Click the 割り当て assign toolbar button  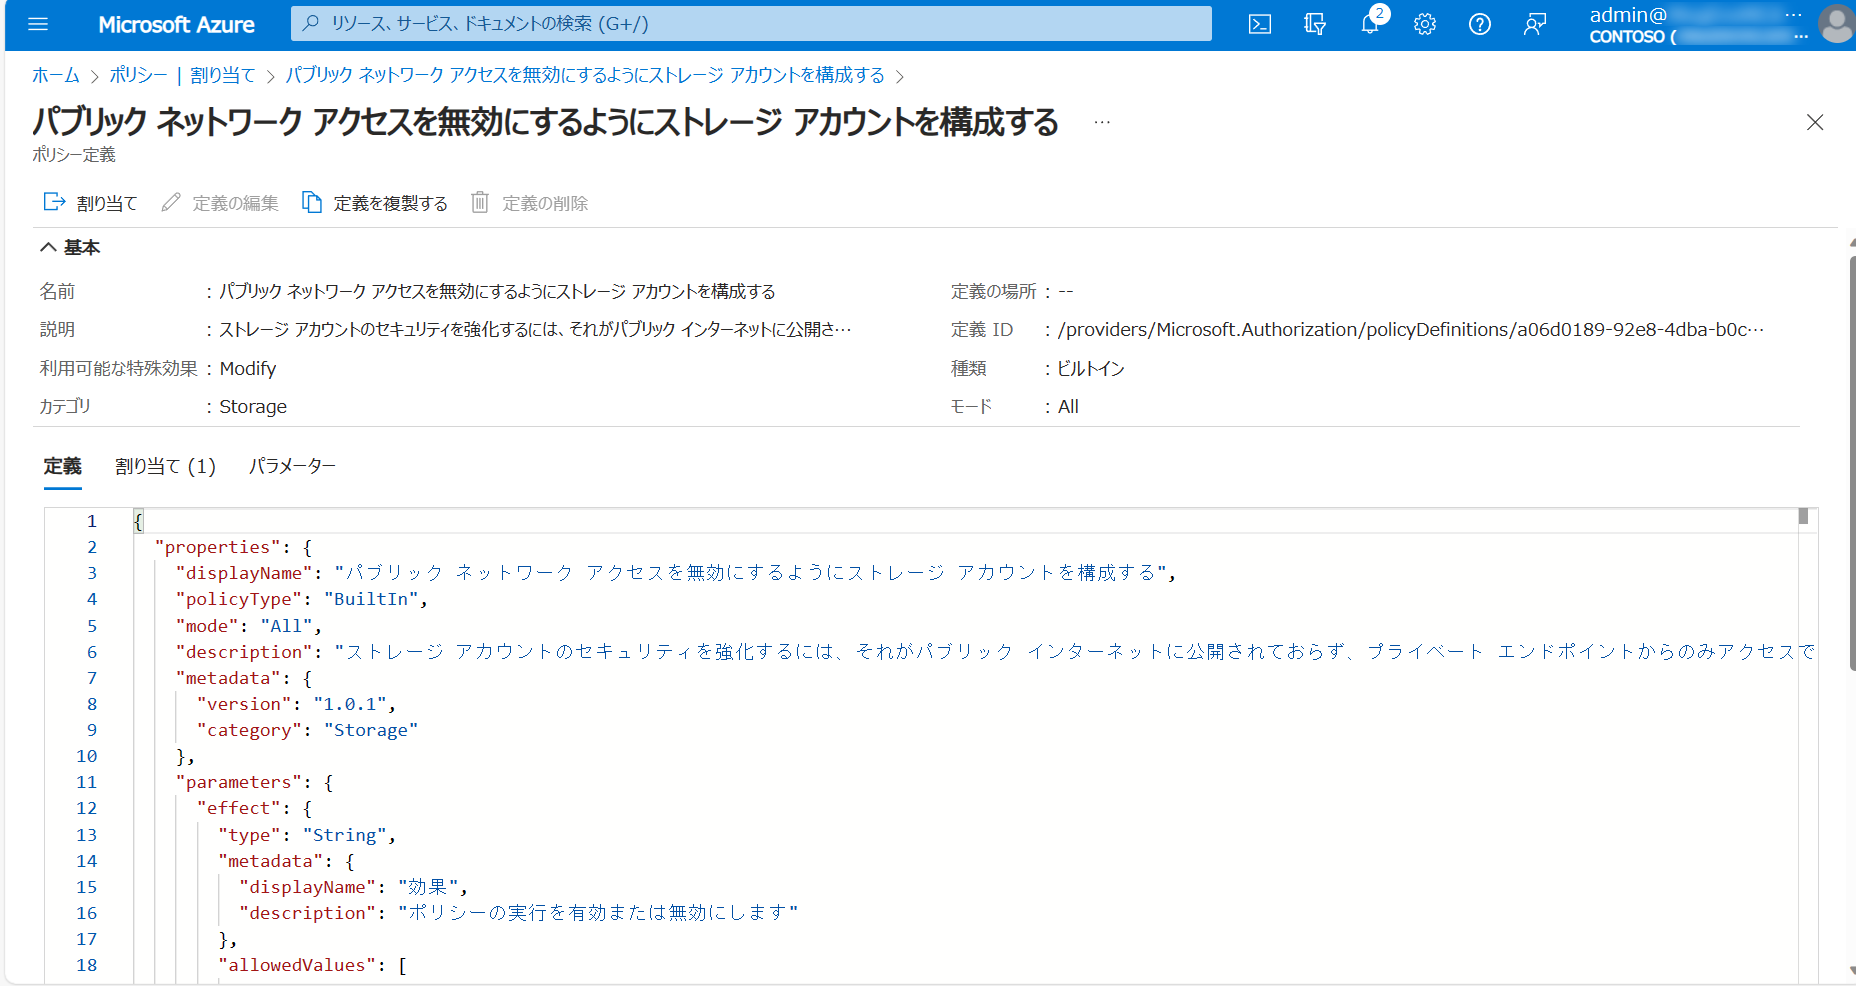point(91,203)
